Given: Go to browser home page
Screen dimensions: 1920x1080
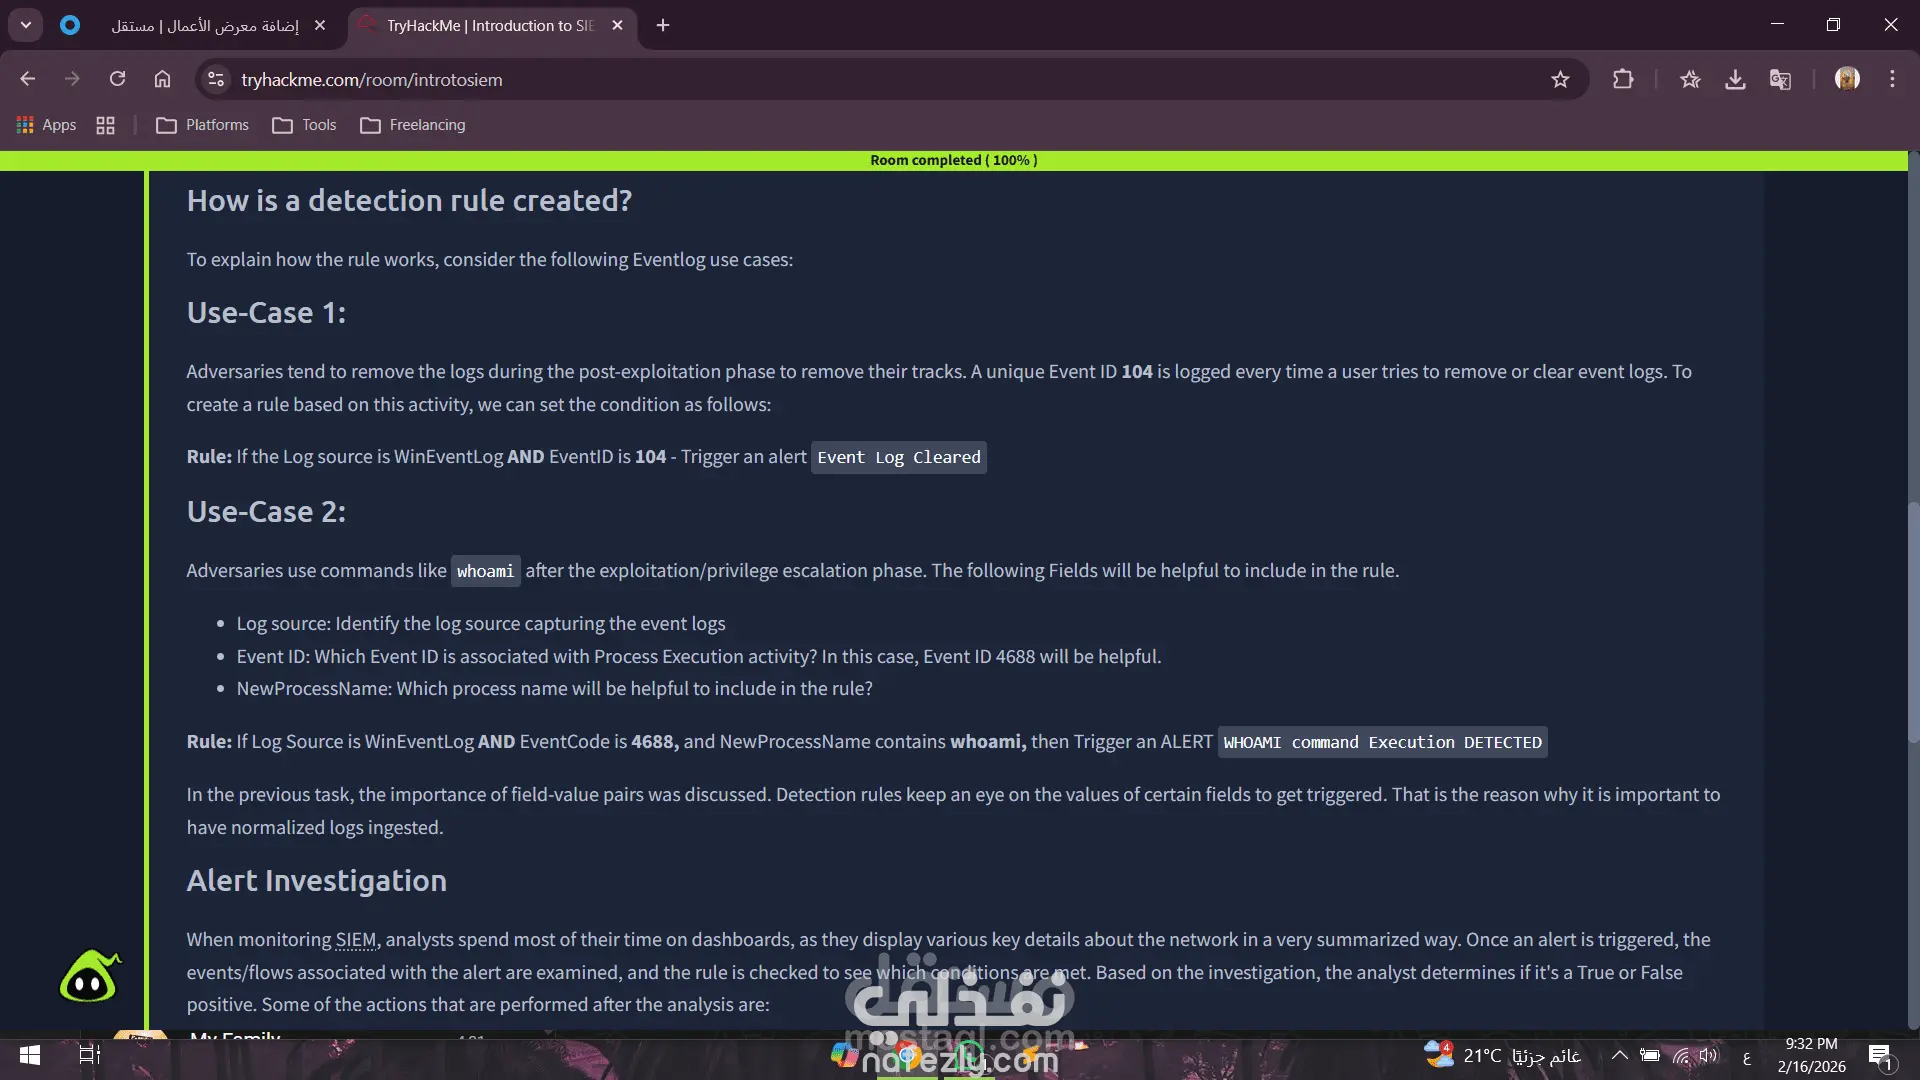Looking at the screenshot, I should [x=162, y=79].
